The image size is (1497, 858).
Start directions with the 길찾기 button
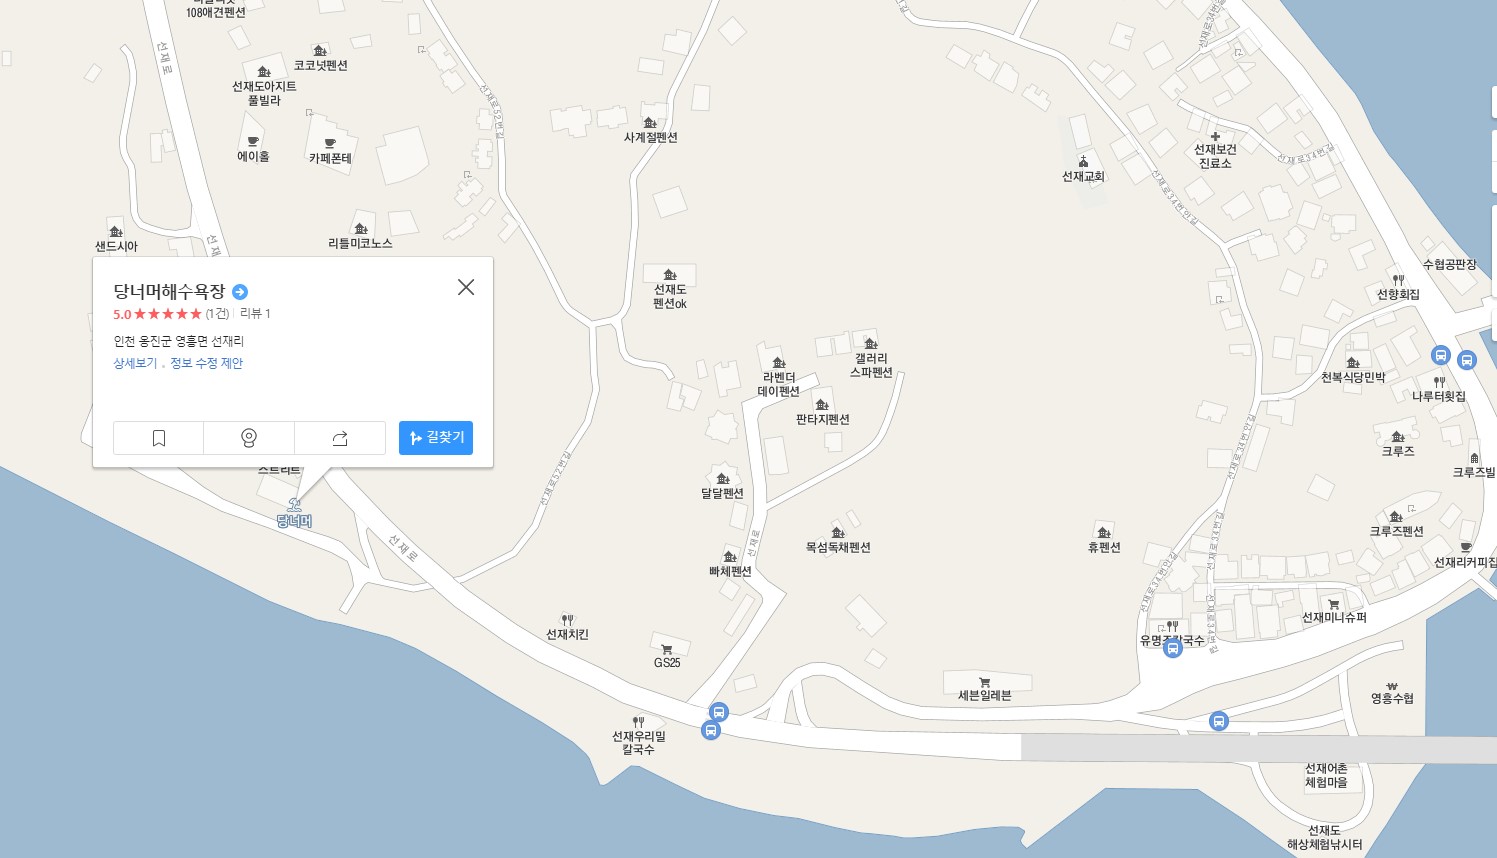tap(436, 438)
